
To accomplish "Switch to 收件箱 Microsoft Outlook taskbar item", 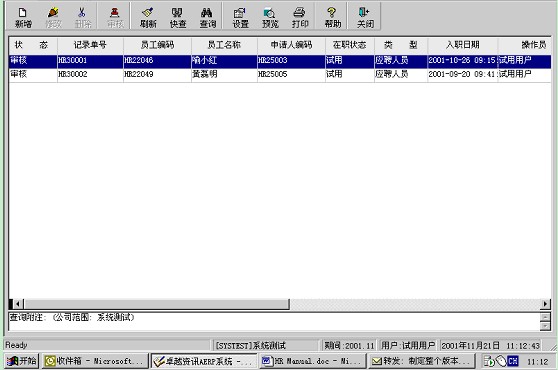I will point(95,361).
